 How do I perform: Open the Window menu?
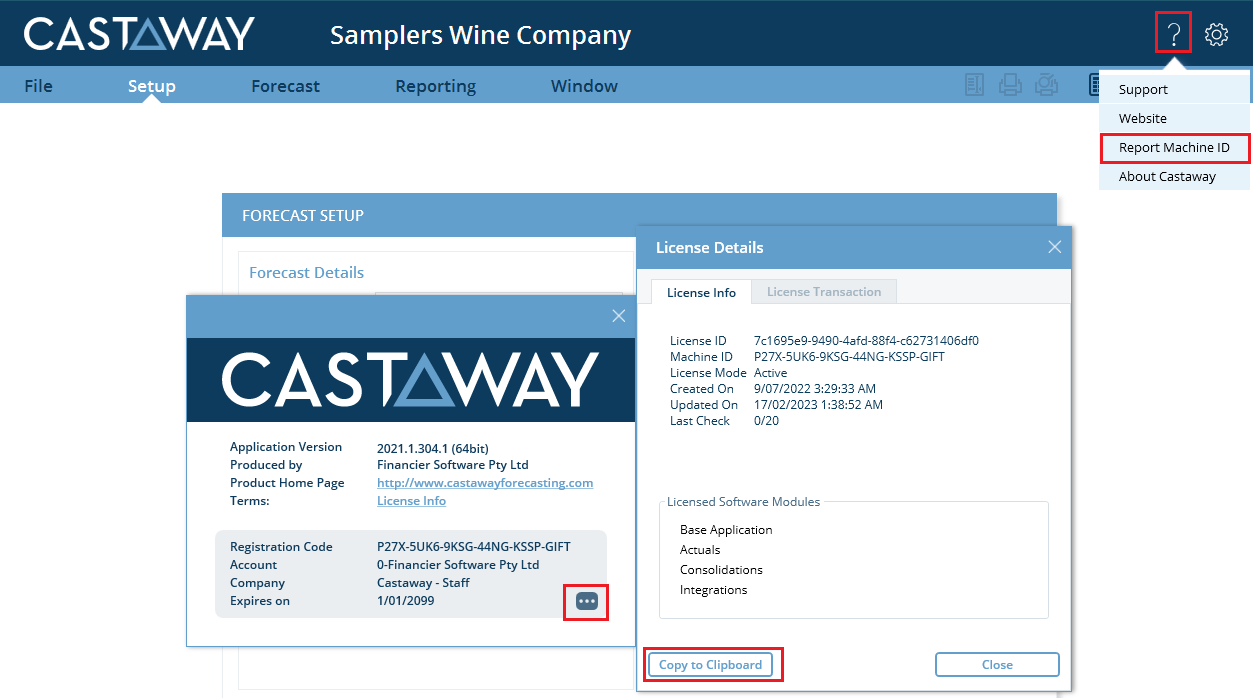point(584,86)
